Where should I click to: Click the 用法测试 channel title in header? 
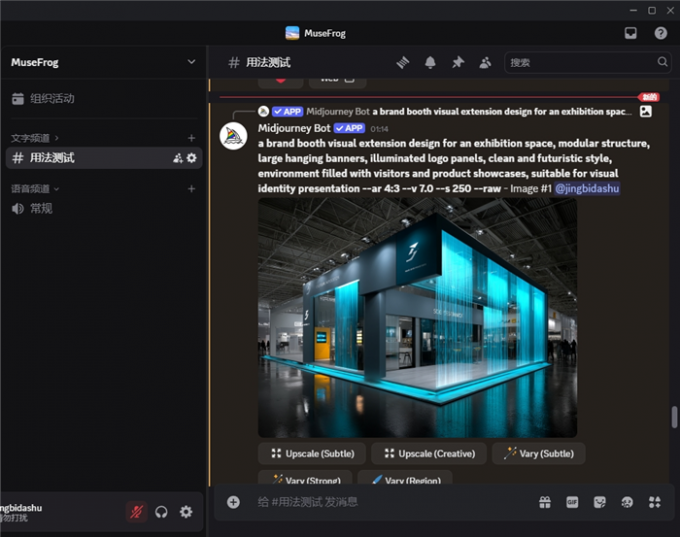coord(268,62)
